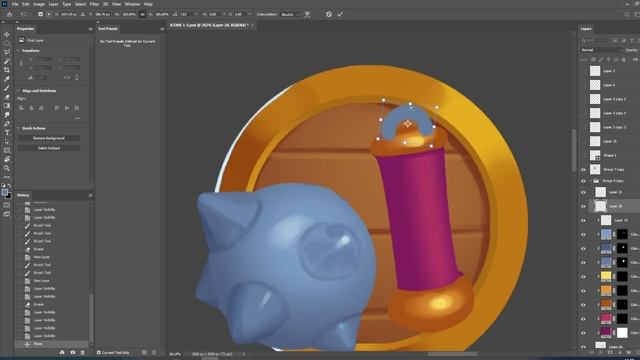Delete current state trash icon in History
640x360 pixels.
[82, 352]
